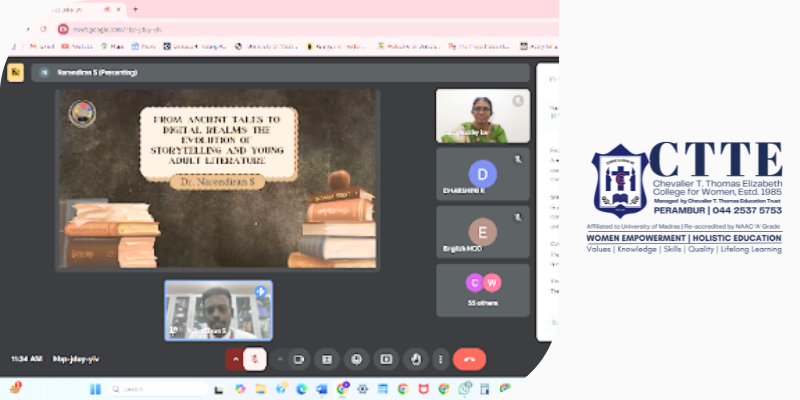Unmute the microphone button

[x=255, y=359]
